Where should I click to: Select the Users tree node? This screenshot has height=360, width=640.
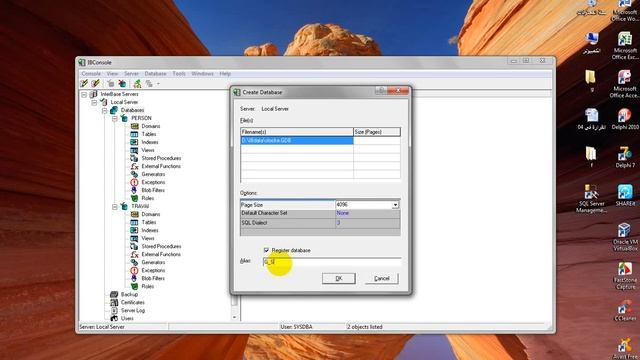click(127, 318)
